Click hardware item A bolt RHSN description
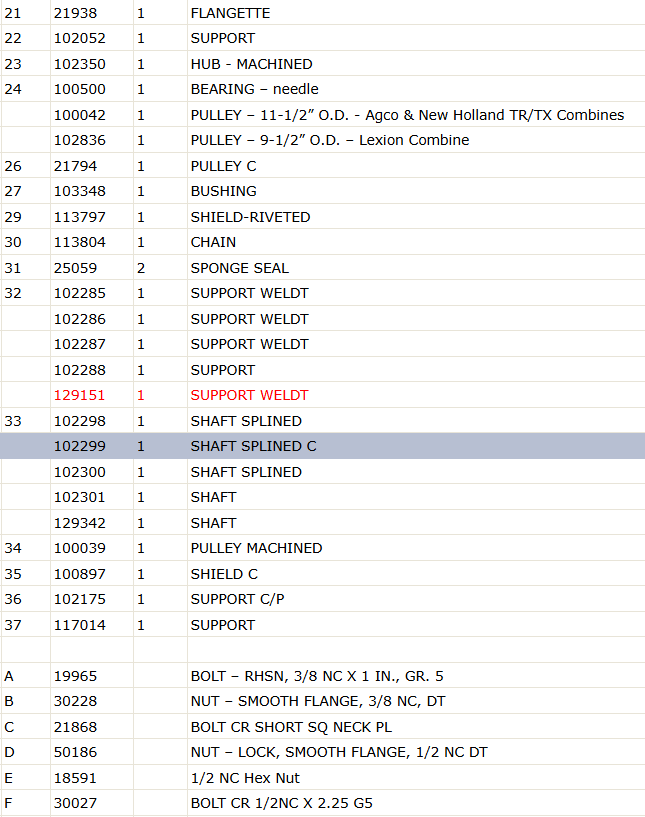645x817 pixels. pyautogui.click(x=317, y=676)
